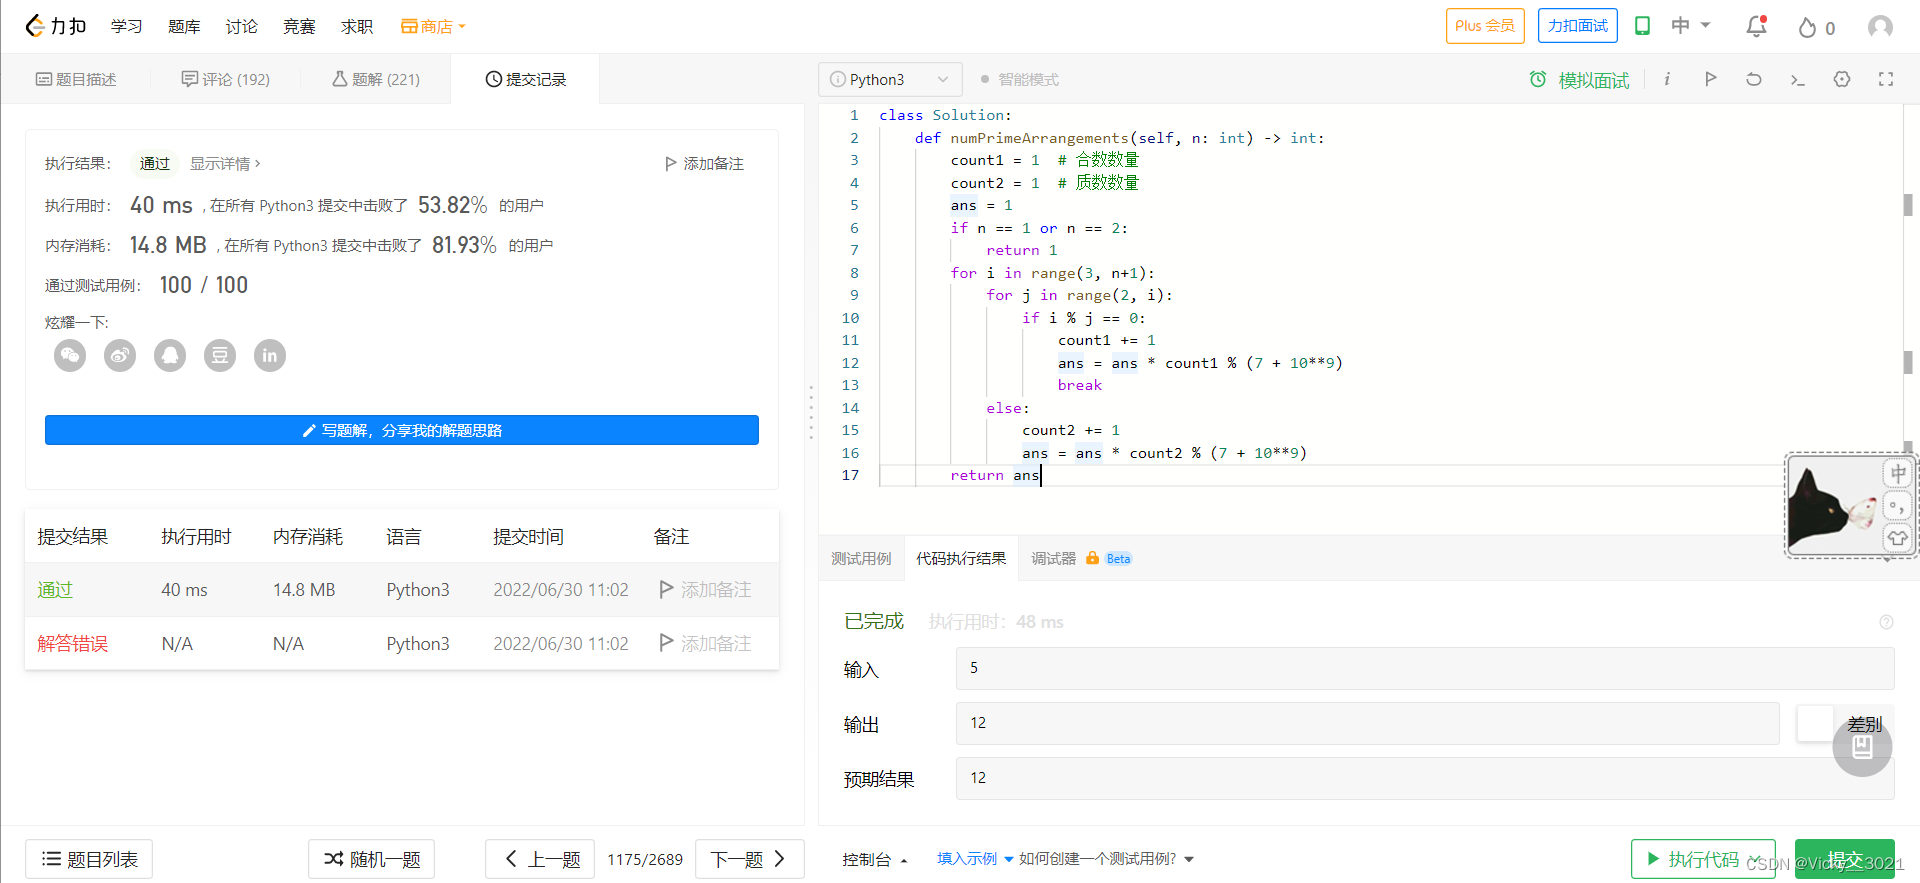
Task: Go to 下一题 next problem
Action: point(749,859)
